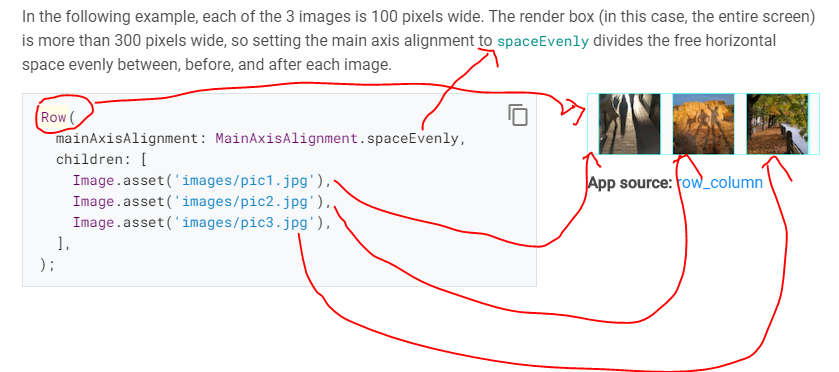The image size is (839, 372).
Task: Click the closing ); at code end
Action: 47,265
